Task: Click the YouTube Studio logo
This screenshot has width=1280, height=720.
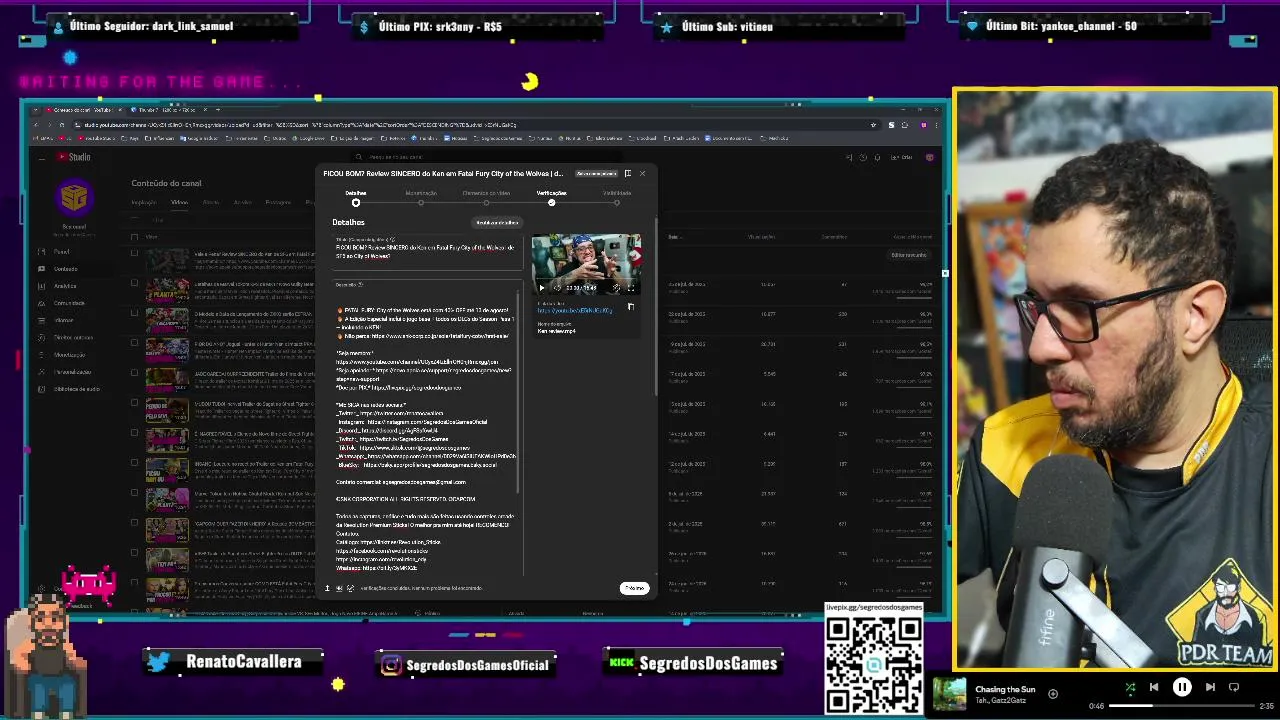Action: pos(74,157)
